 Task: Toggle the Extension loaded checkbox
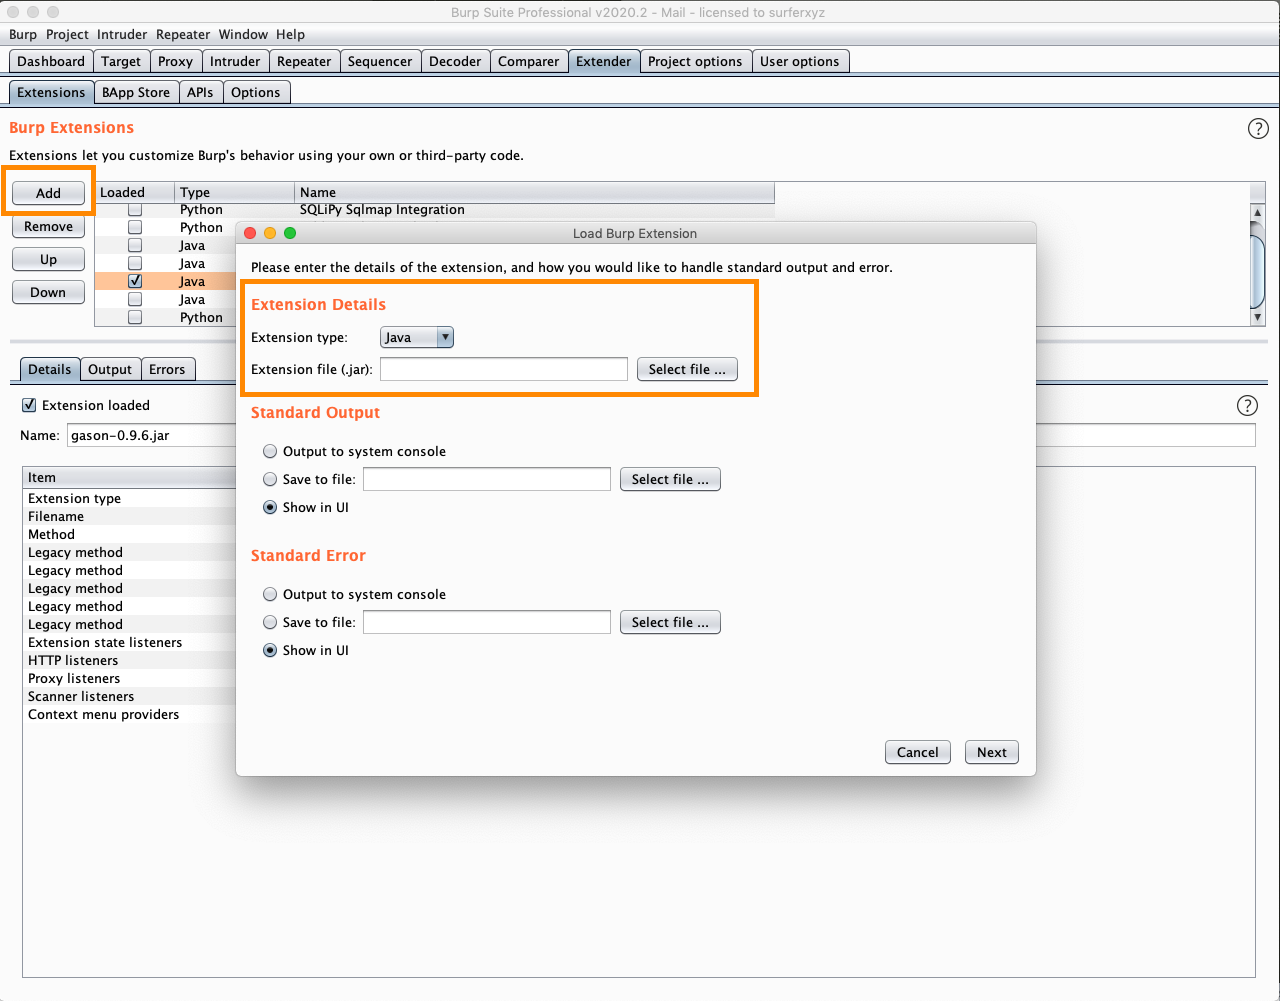tap(29, 405)
